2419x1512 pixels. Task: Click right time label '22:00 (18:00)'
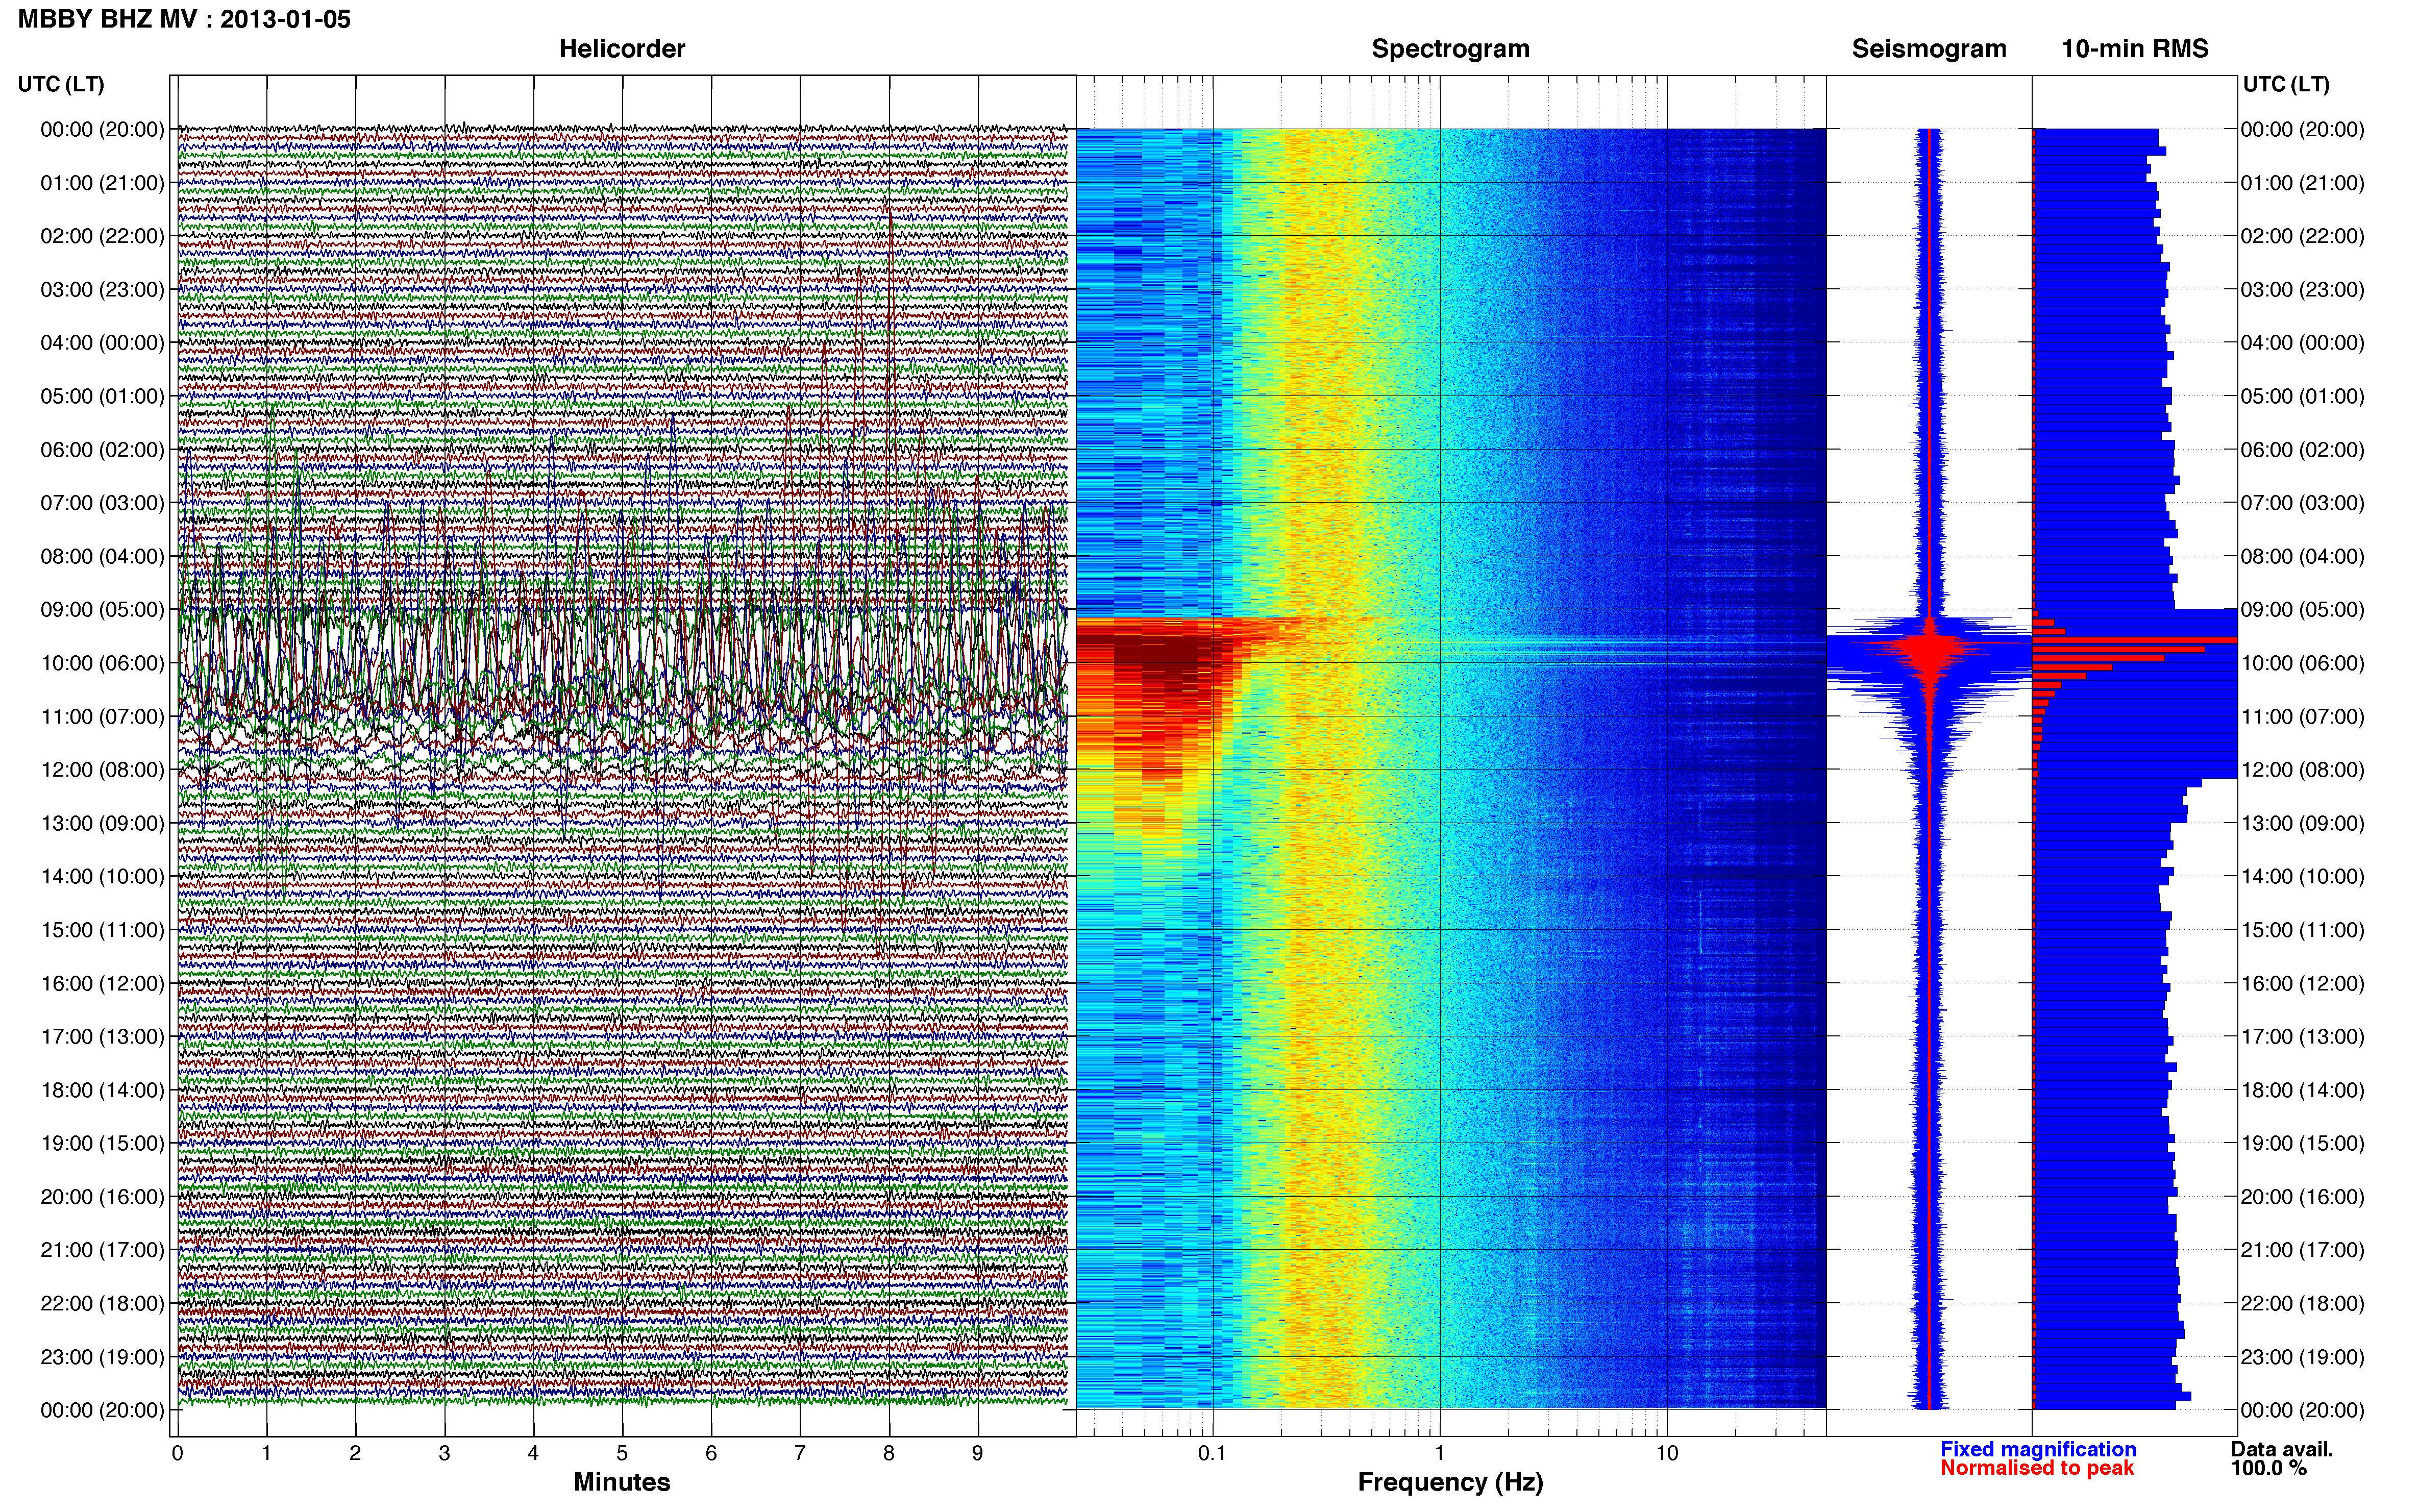2302,1303
